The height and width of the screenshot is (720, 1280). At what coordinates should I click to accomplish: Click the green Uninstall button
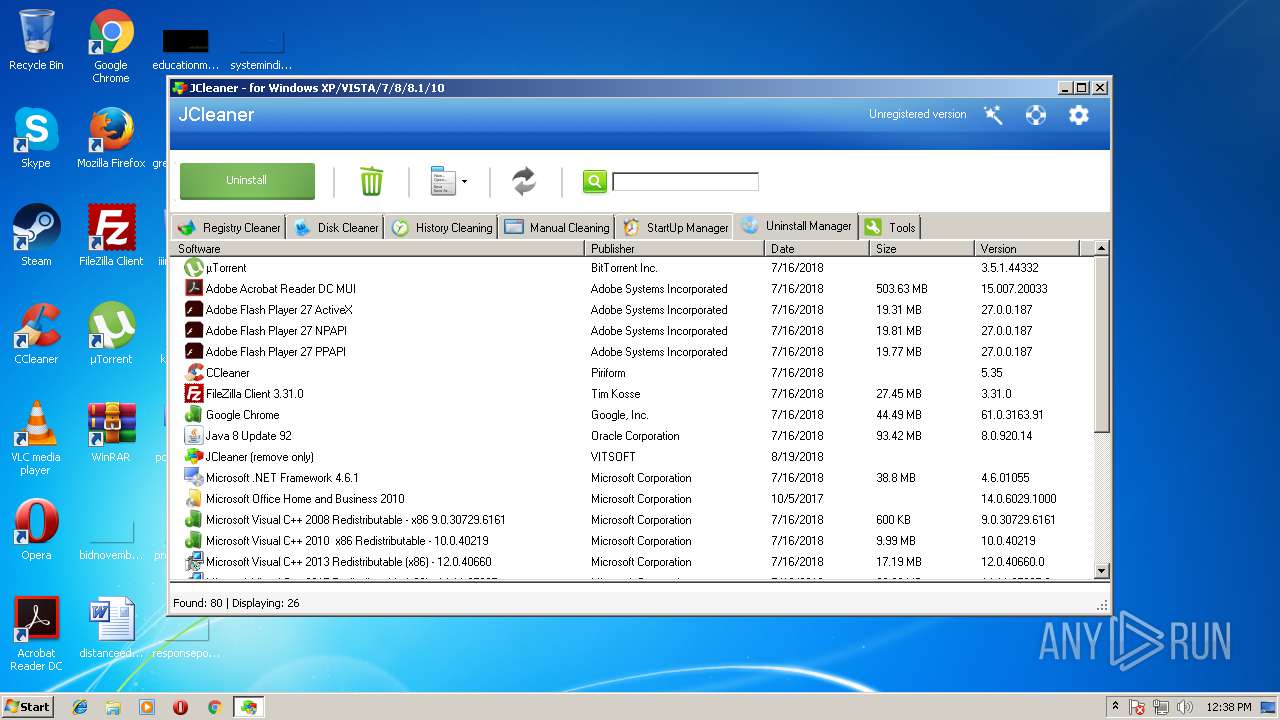click(x=247, y=181)
